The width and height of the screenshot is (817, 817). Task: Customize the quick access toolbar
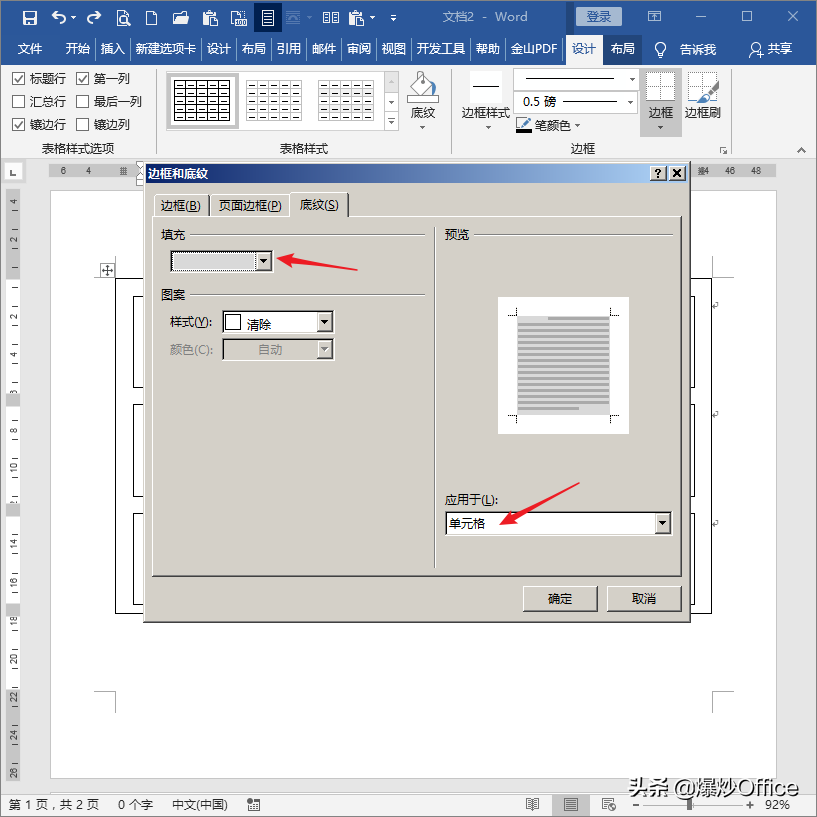tap(393, 18)
